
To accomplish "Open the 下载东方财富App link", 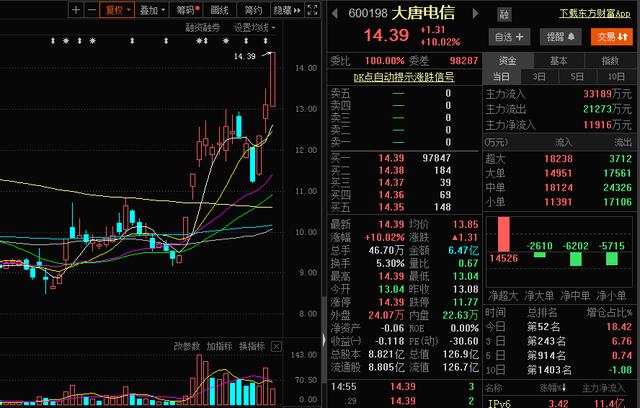I will [x=595, y=13].
